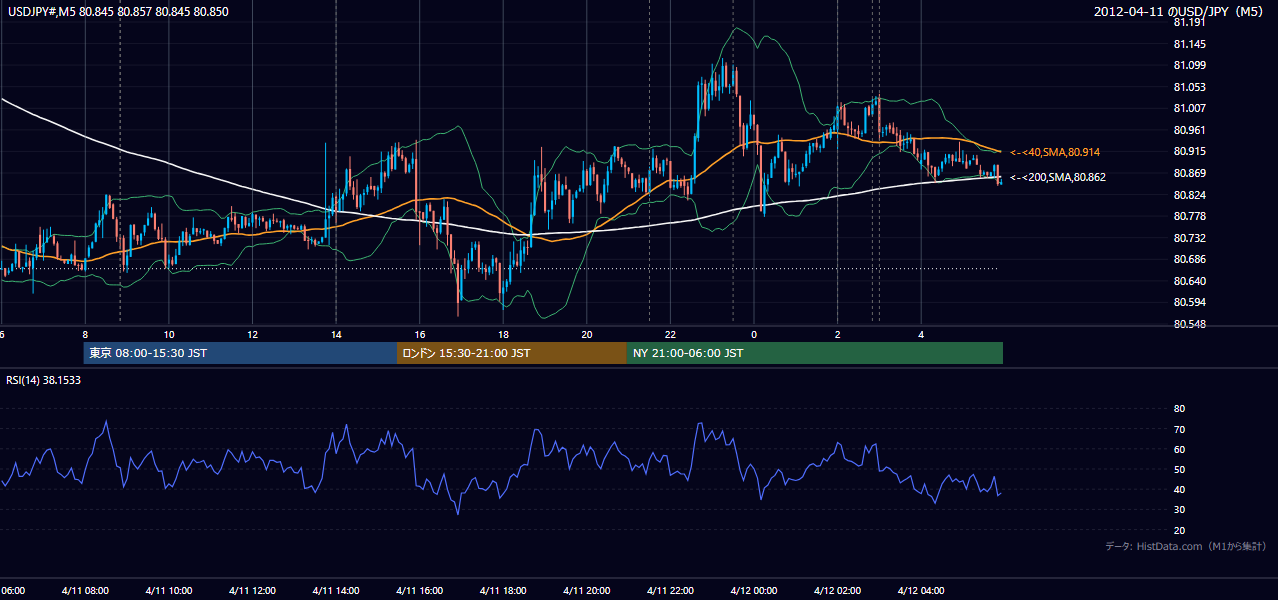
Task: Select the London 15:30-21:00 JST session bar
Action: [x=512, y=353]
